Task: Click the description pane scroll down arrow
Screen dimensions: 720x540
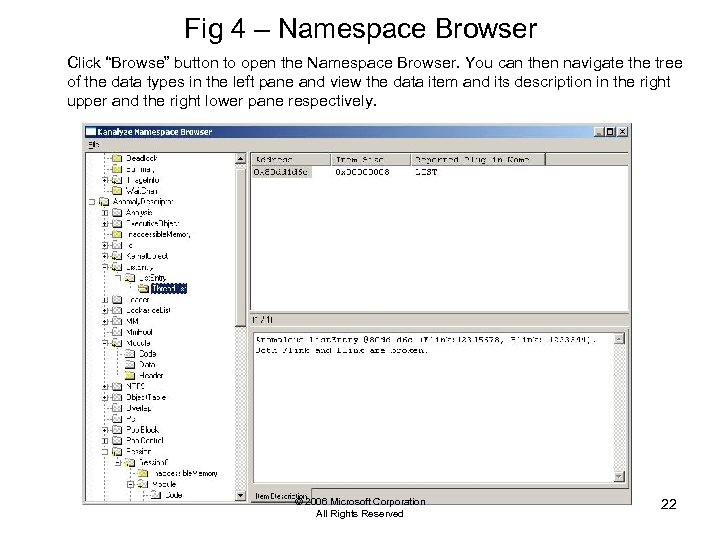Action: [619, 476]
